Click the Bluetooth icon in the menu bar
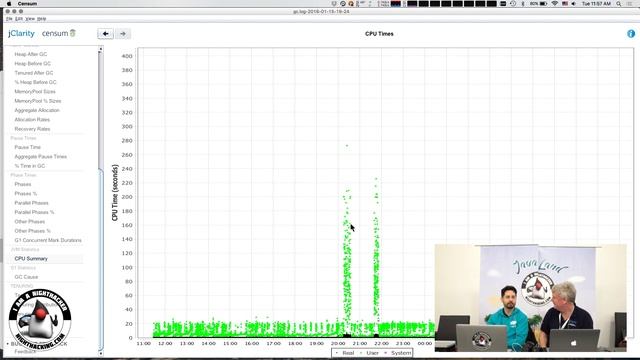 click(x=523, y=3)
